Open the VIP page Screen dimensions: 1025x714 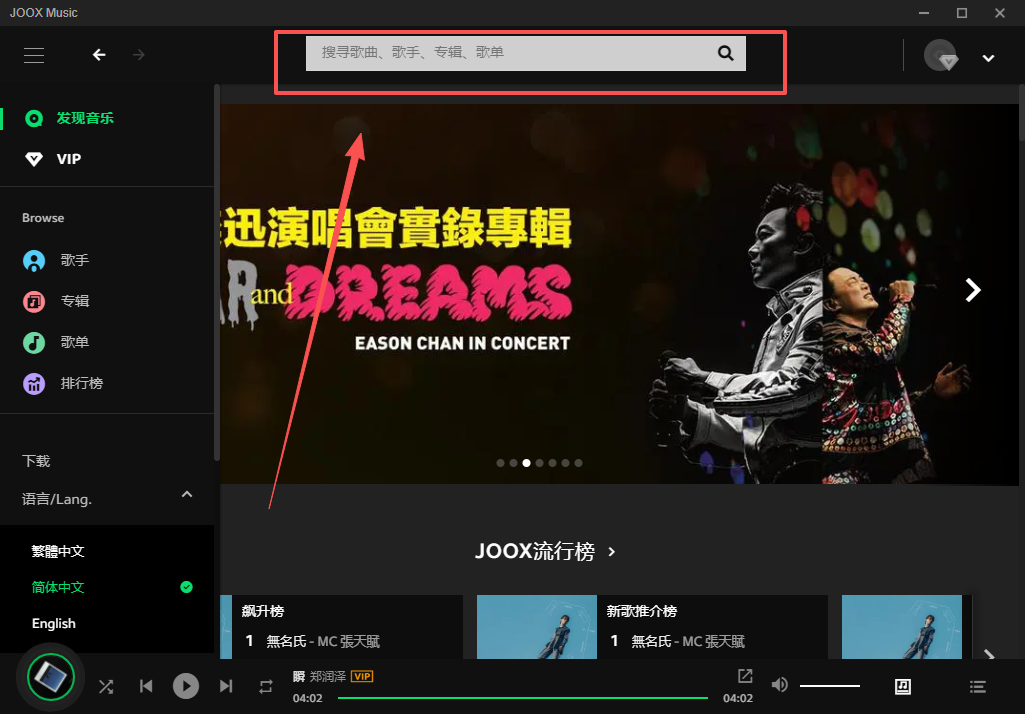tap(69, 159)
